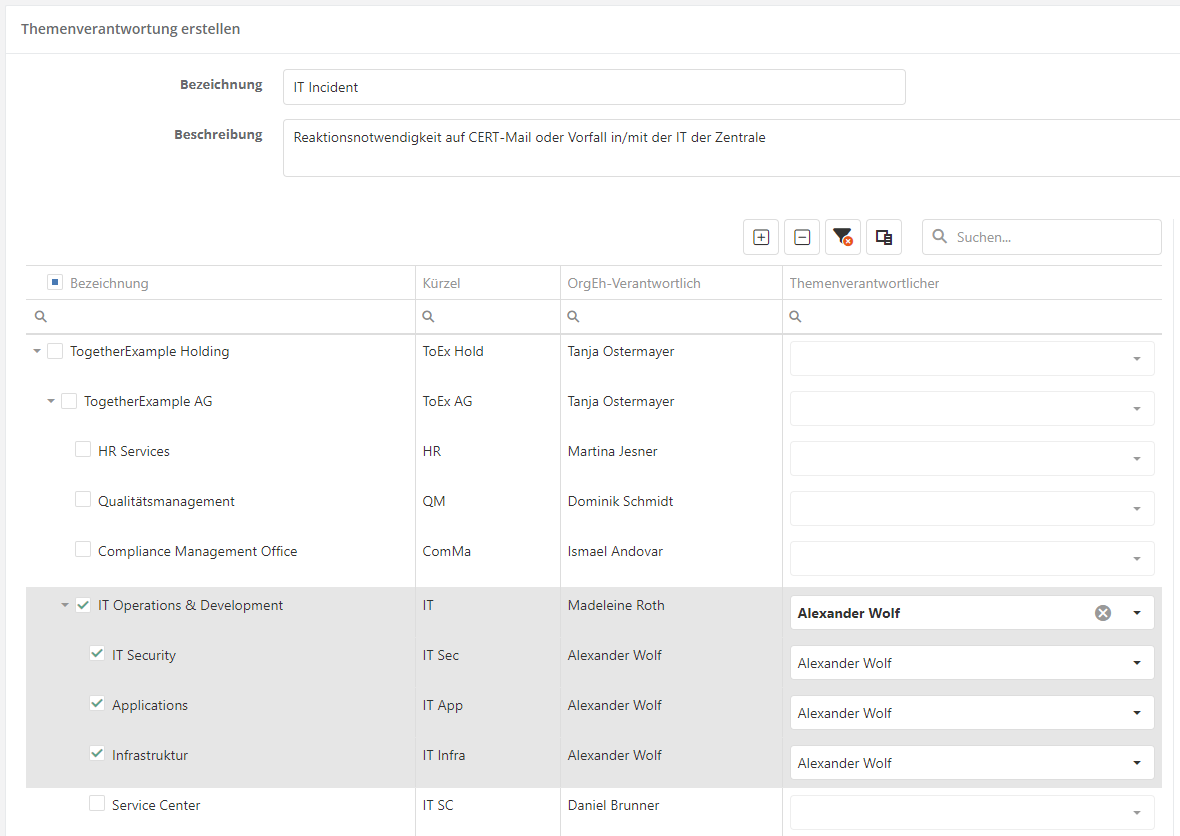
Task: Collapse the IT Operations & Development node
Action: (x=65, y=605)
